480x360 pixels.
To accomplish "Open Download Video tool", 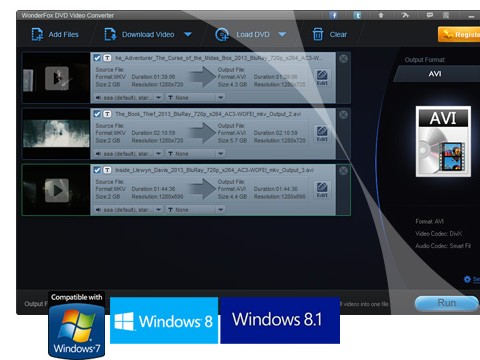I will [x=139, y=34].
